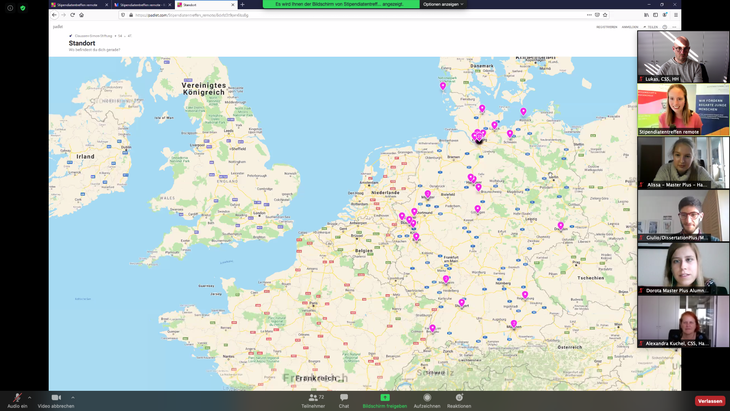Expand video options arrow next to camera
730x411 pixels.
(73, 397)
